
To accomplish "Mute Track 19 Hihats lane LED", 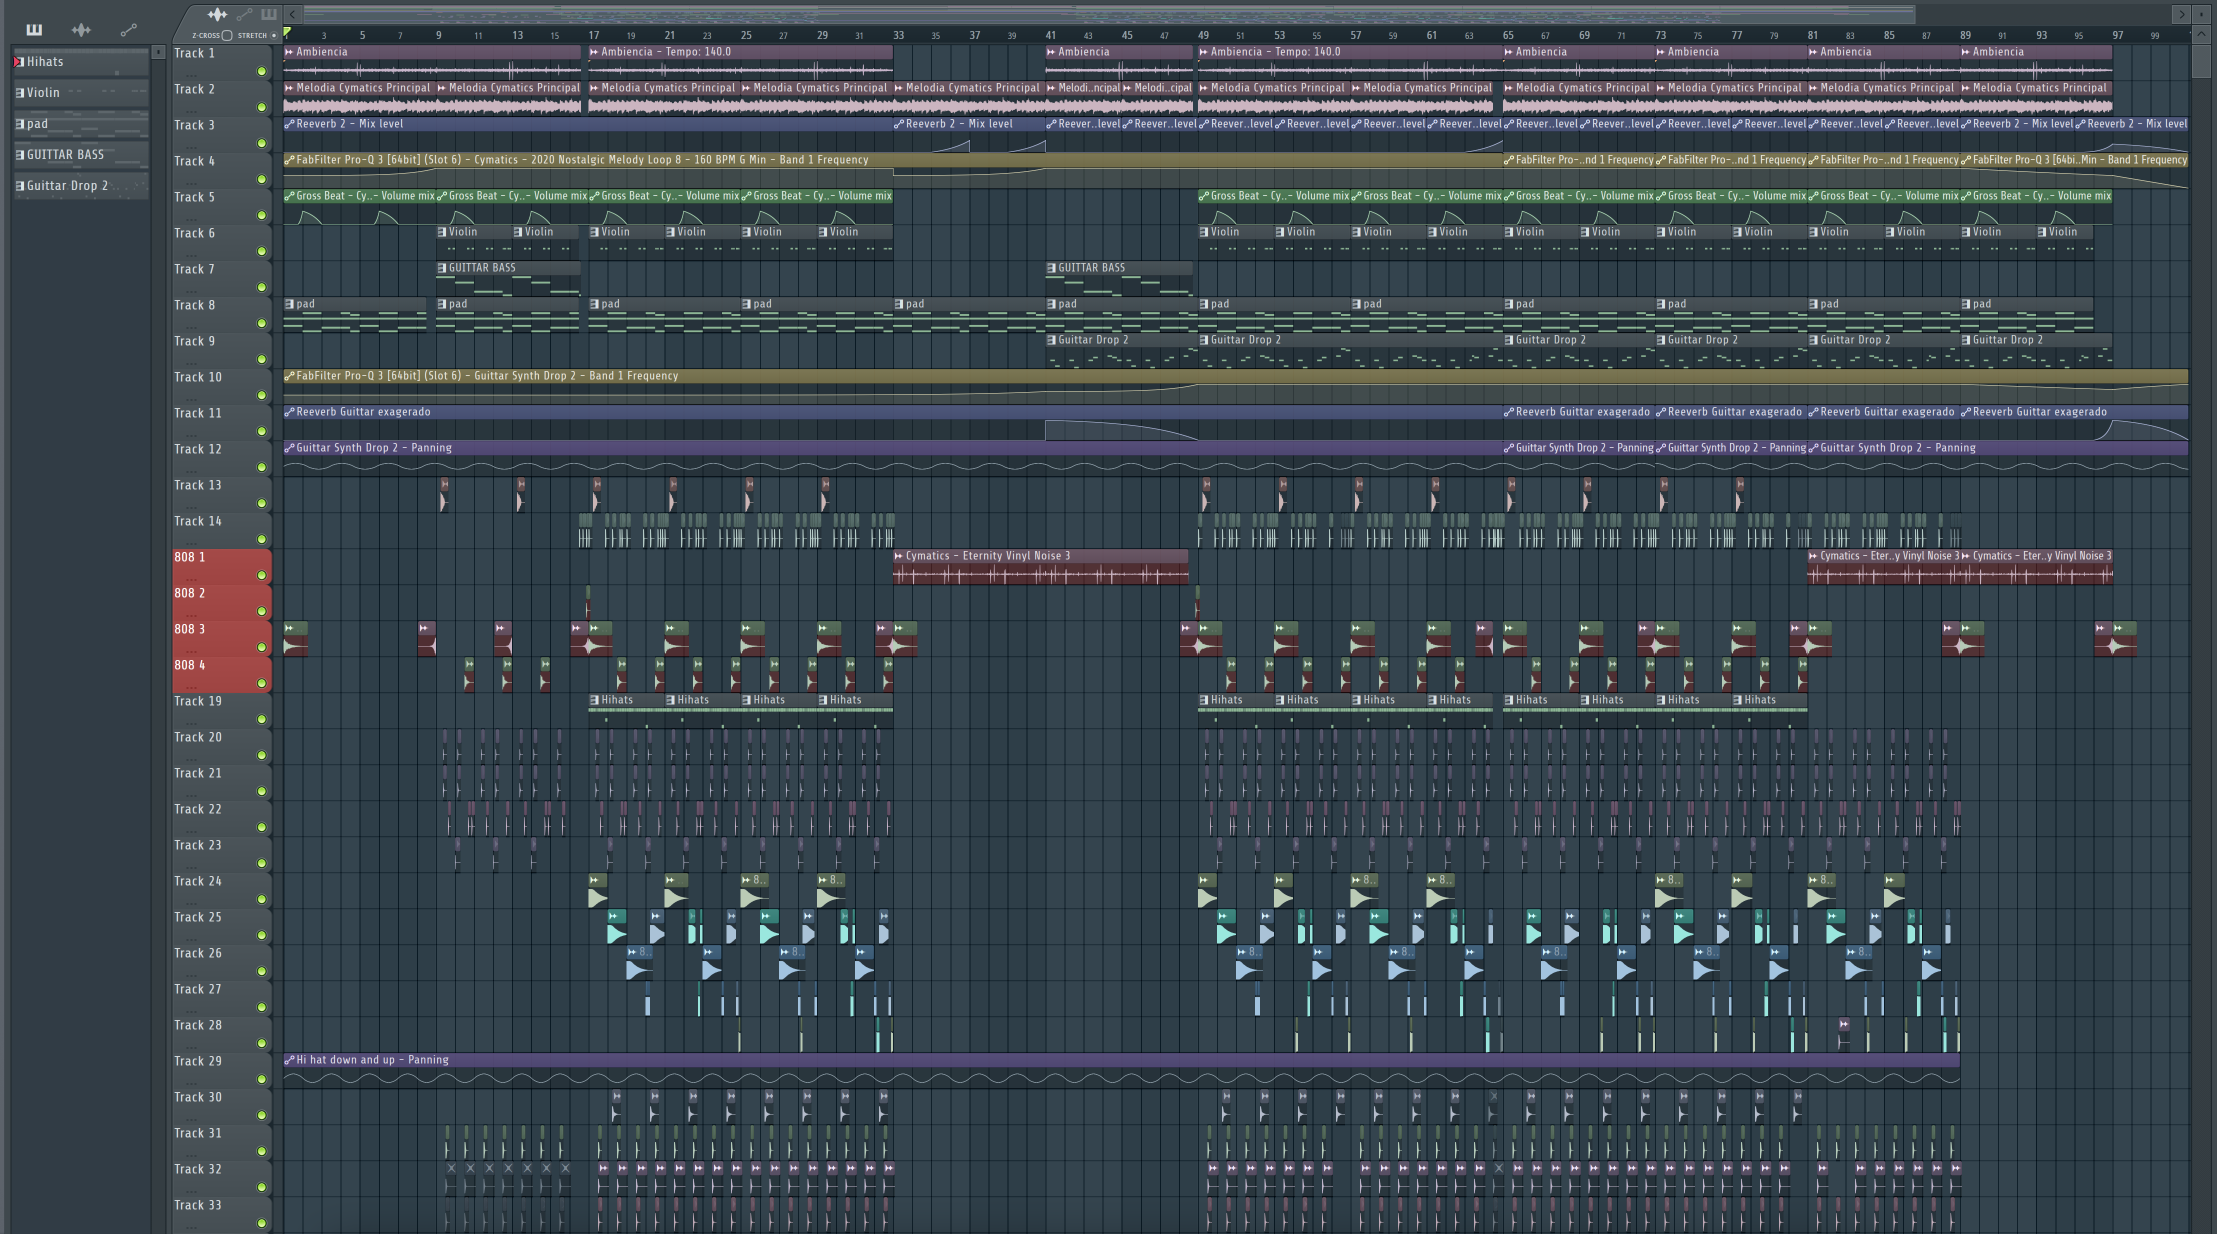I will pyautogui.click(x=262, y=719).
